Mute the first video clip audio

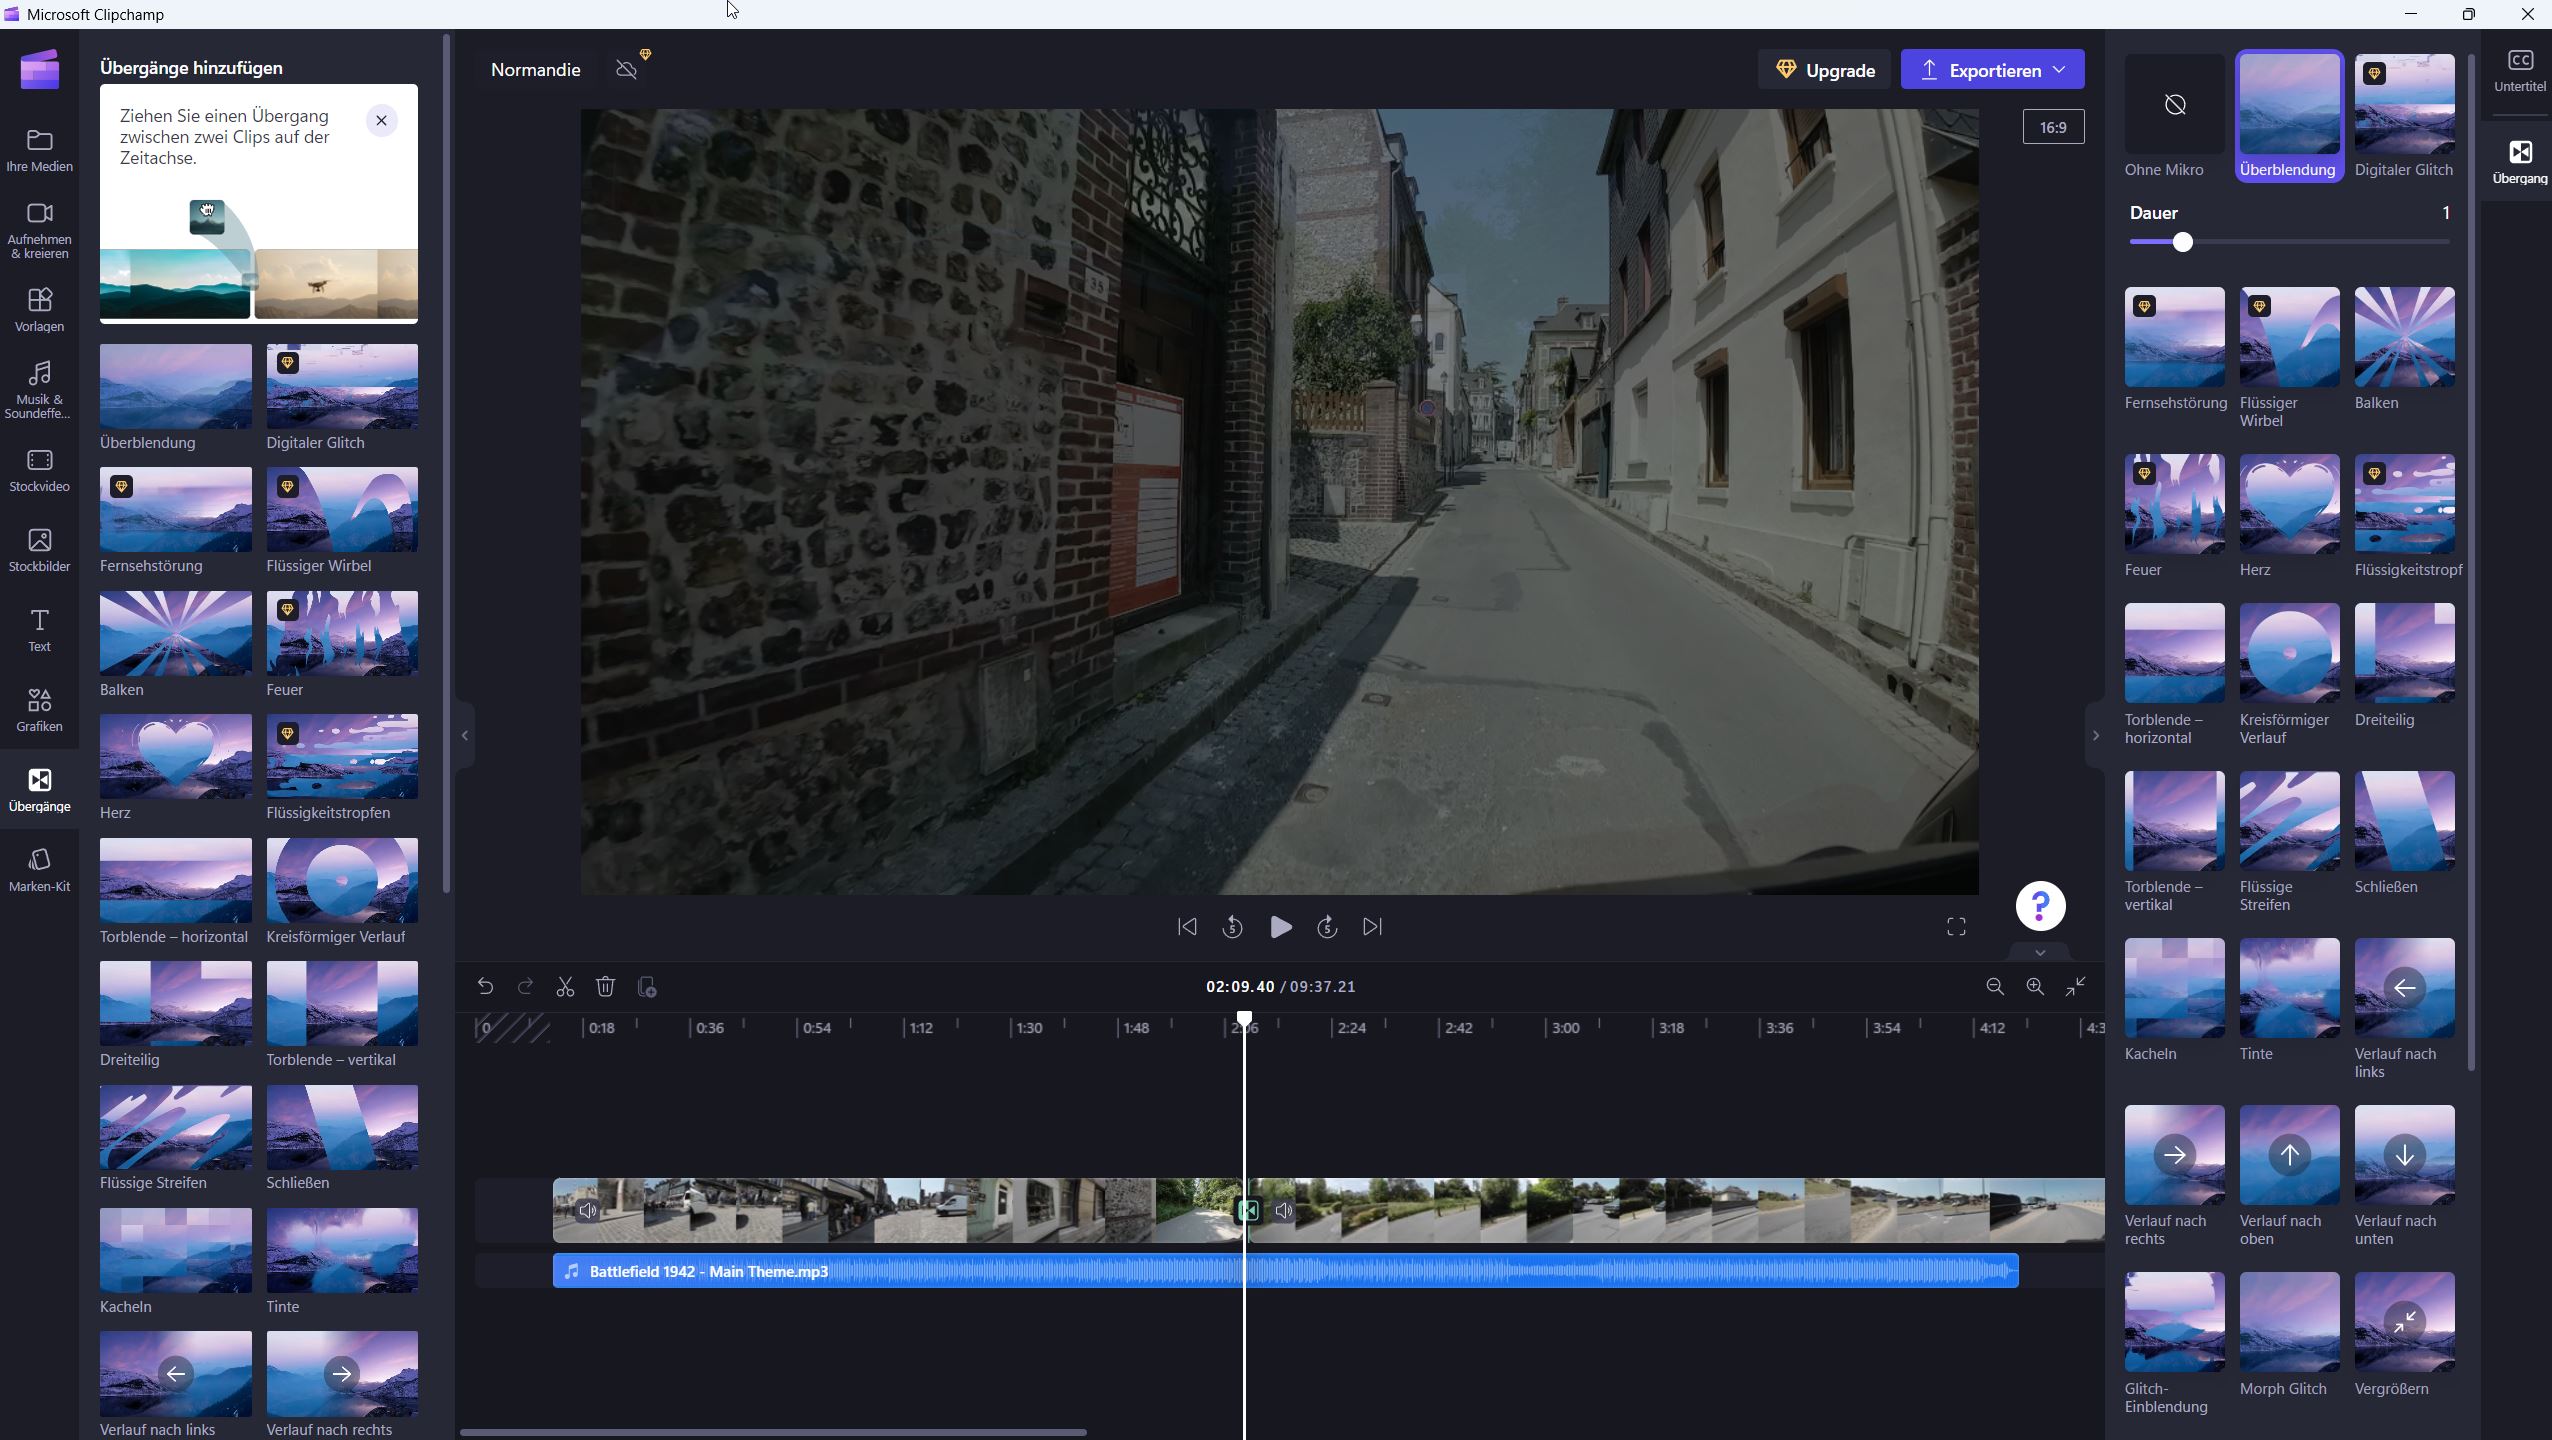588,1211
